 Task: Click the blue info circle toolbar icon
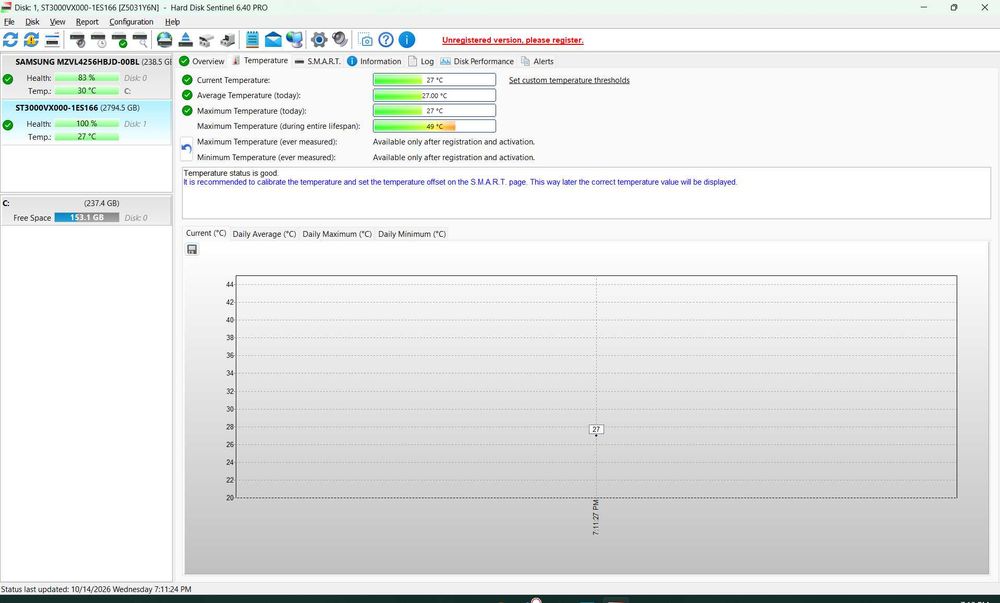[x=407, y=40]
